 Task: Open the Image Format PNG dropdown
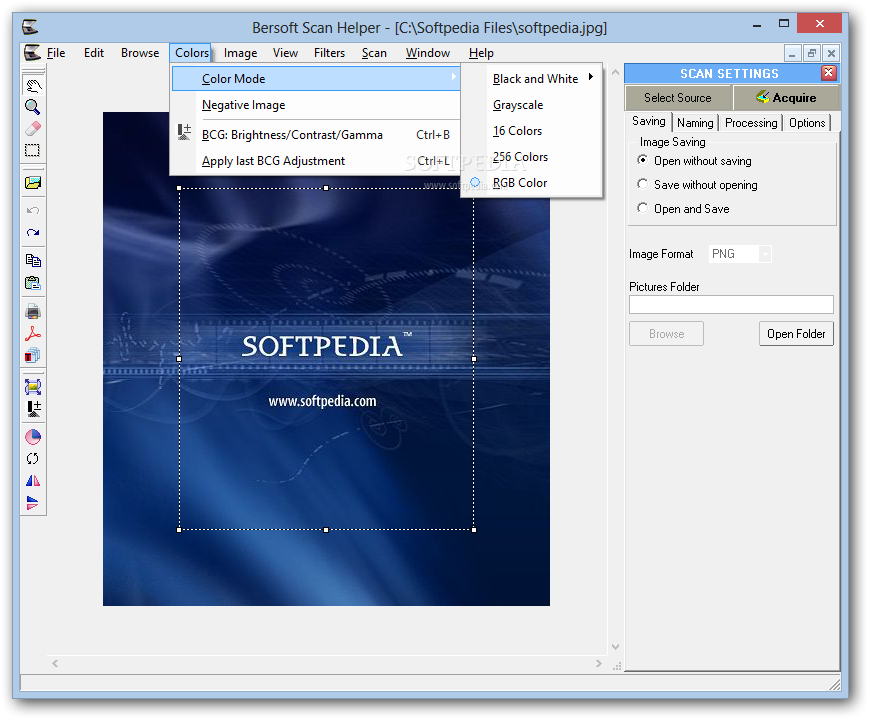tap(765, 254)
